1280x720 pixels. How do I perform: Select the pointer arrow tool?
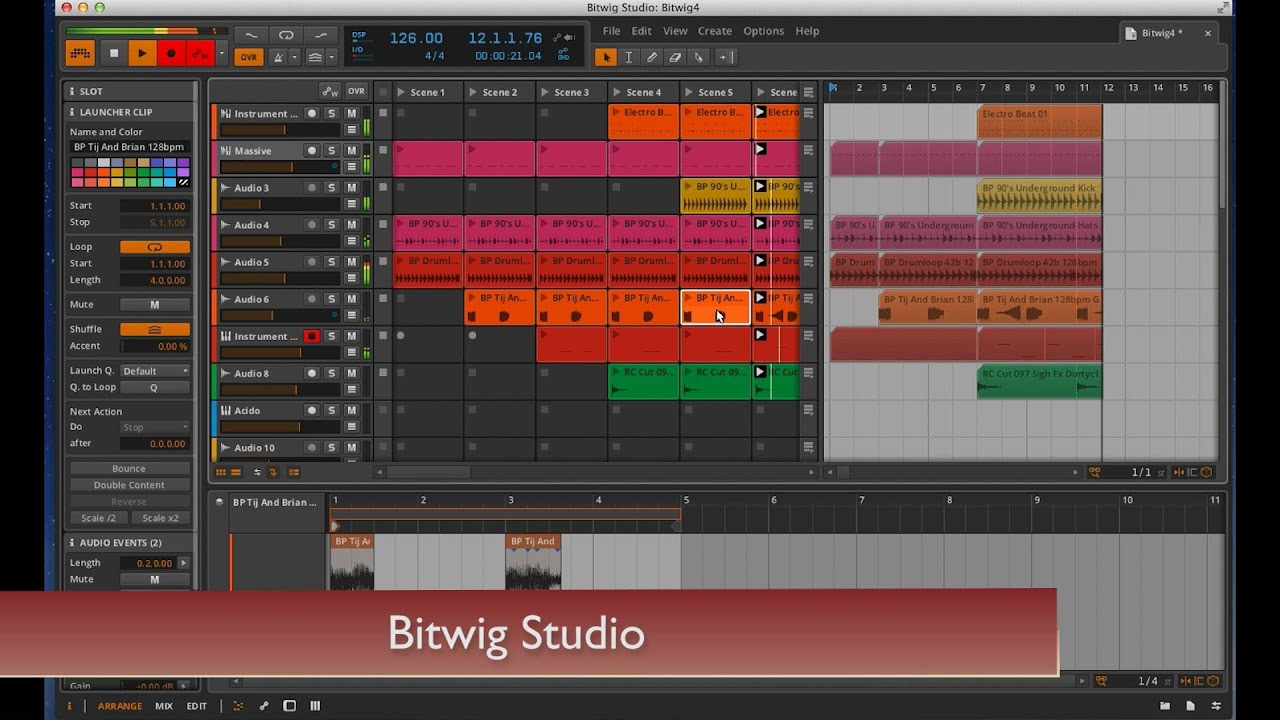click(x=605, y=57)
